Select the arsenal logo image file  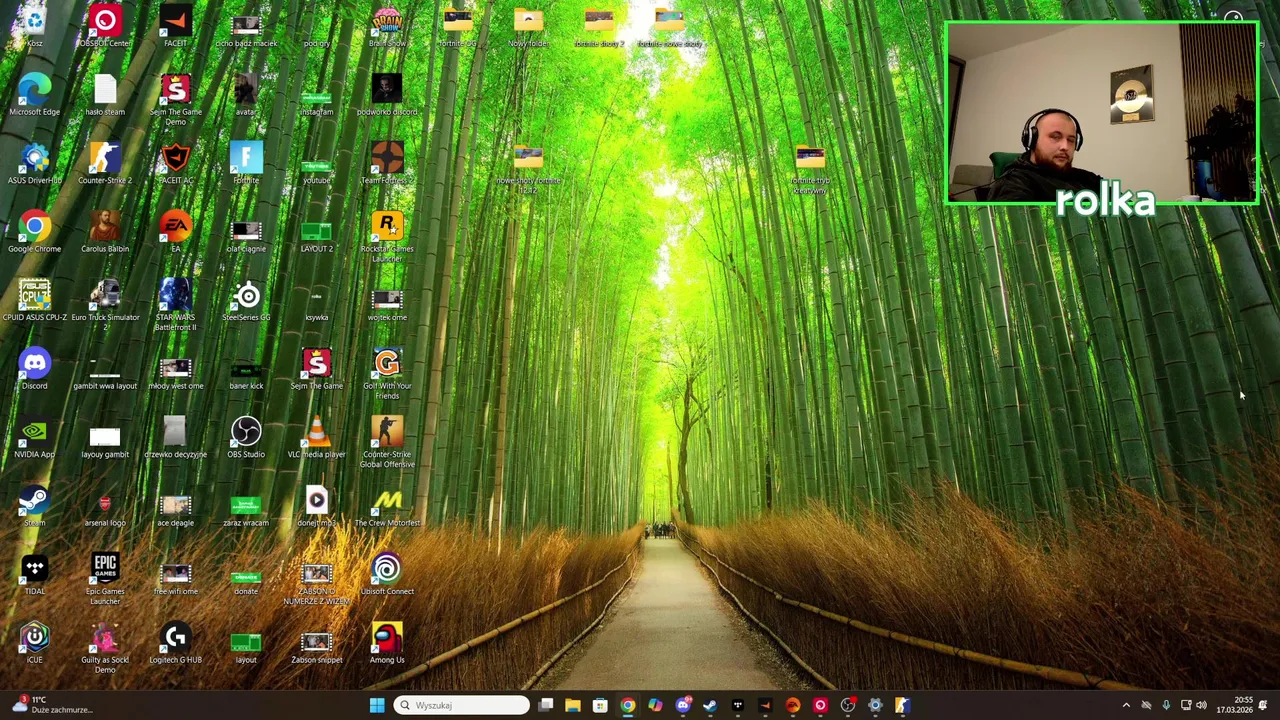(x=105, y=506)
